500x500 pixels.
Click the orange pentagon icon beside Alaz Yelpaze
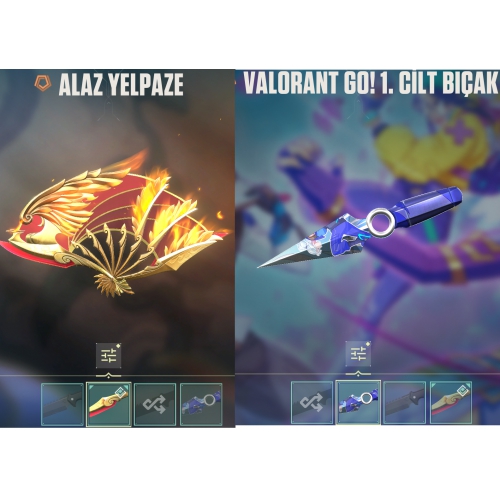(43, 84)
